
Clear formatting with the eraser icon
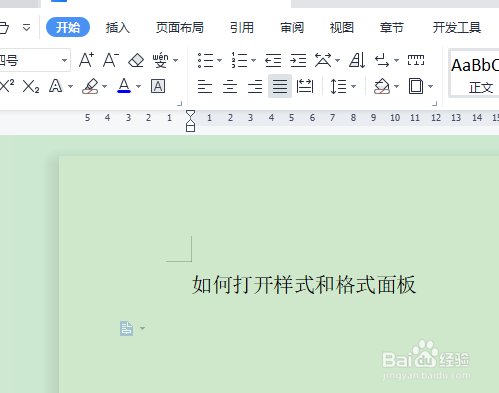point(136,60)
